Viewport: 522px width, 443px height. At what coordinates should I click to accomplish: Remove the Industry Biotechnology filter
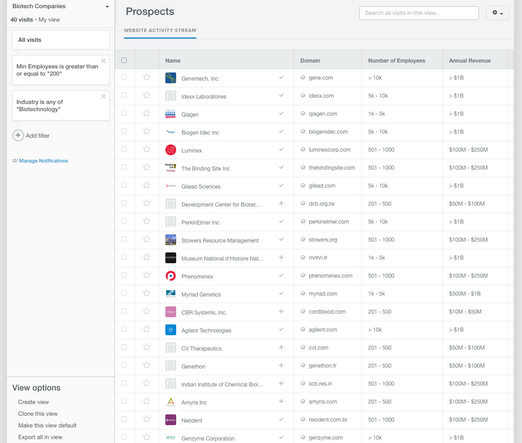[x=103, y=96]
